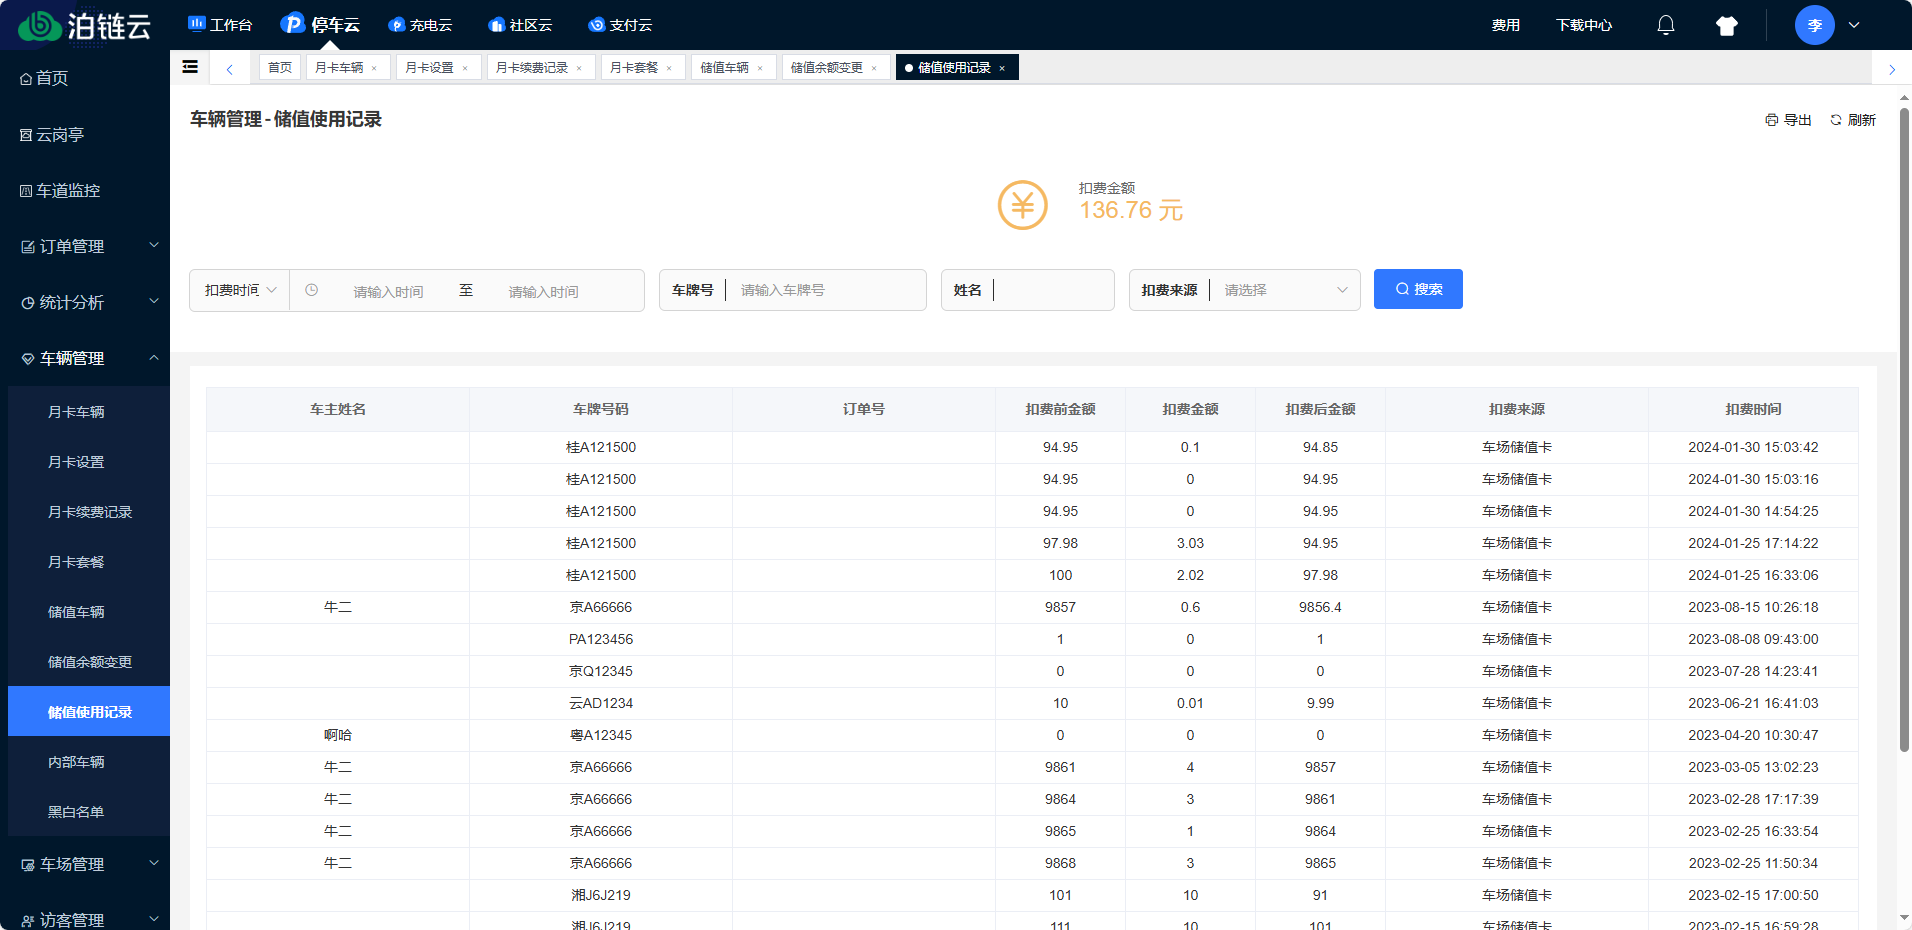Screen dimensions: 1912x930
Task: Expand the 订单管理 sidebar menu
Action: click(x=85, y=246)
